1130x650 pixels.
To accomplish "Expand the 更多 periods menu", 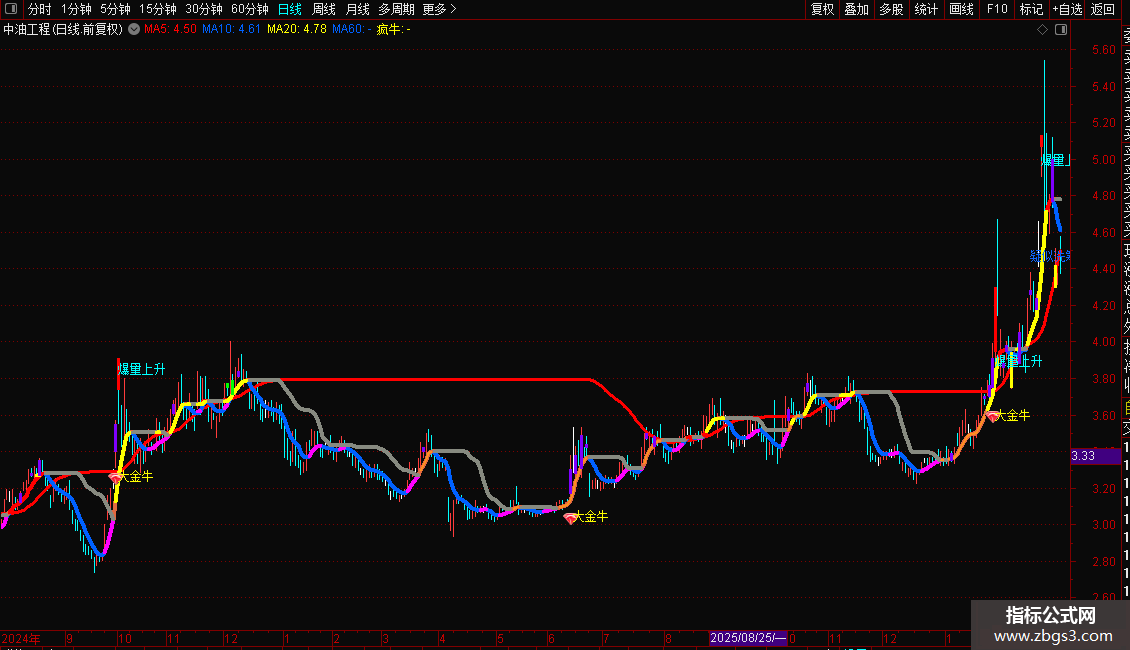I will pos(439,9).
